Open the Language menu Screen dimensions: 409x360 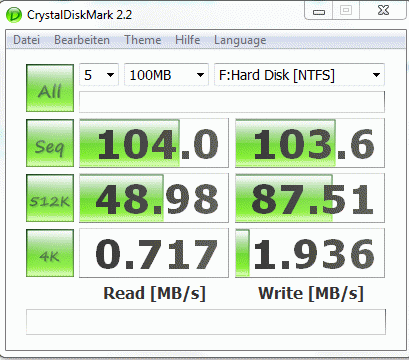240,40
